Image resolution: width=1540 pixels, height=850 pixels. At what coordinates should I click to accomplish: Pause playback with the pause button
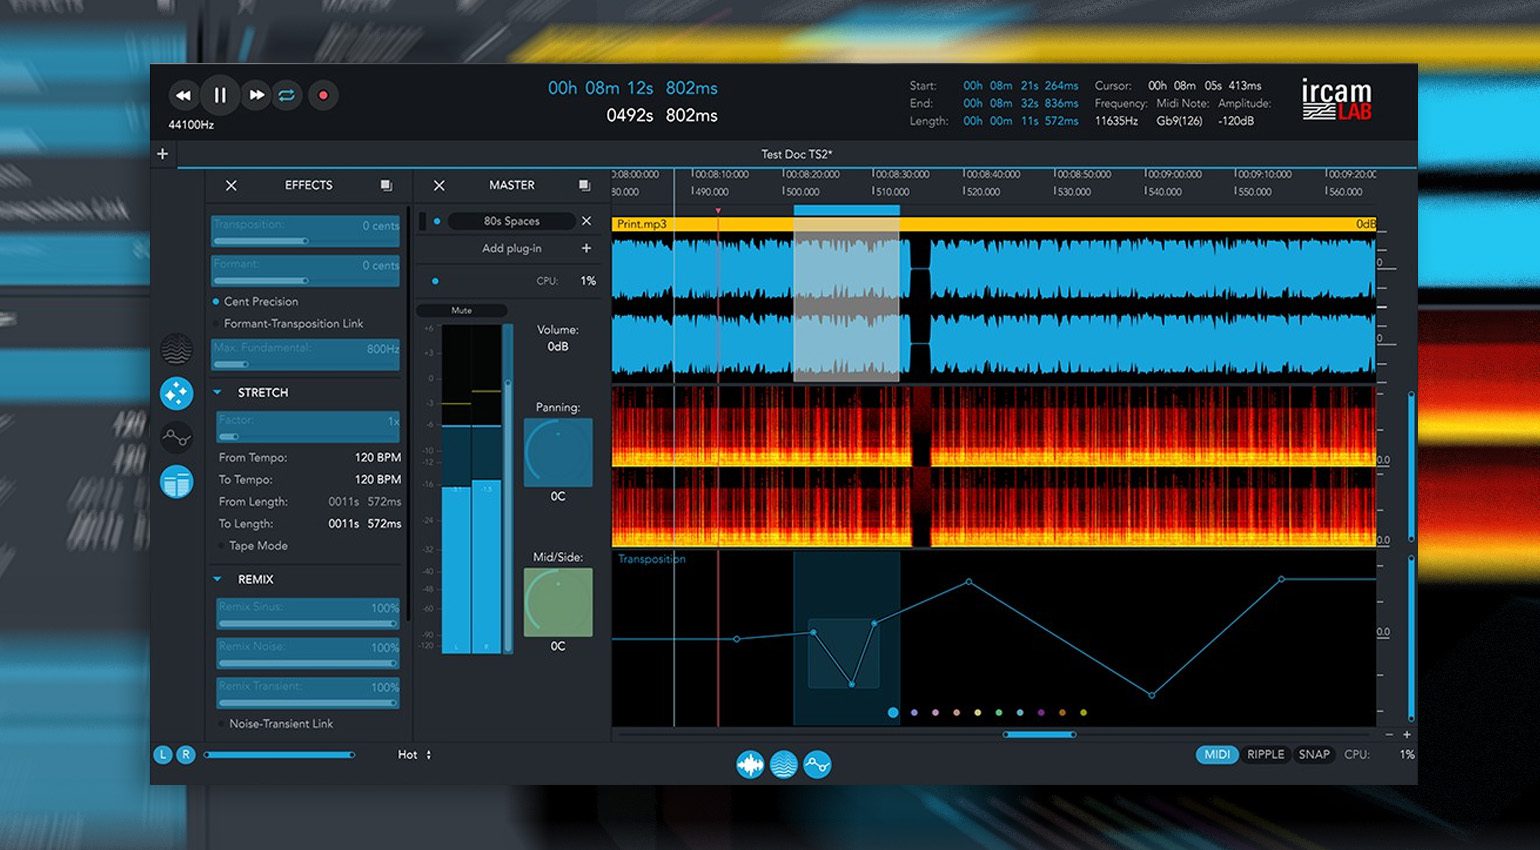[x=220, y=96]
